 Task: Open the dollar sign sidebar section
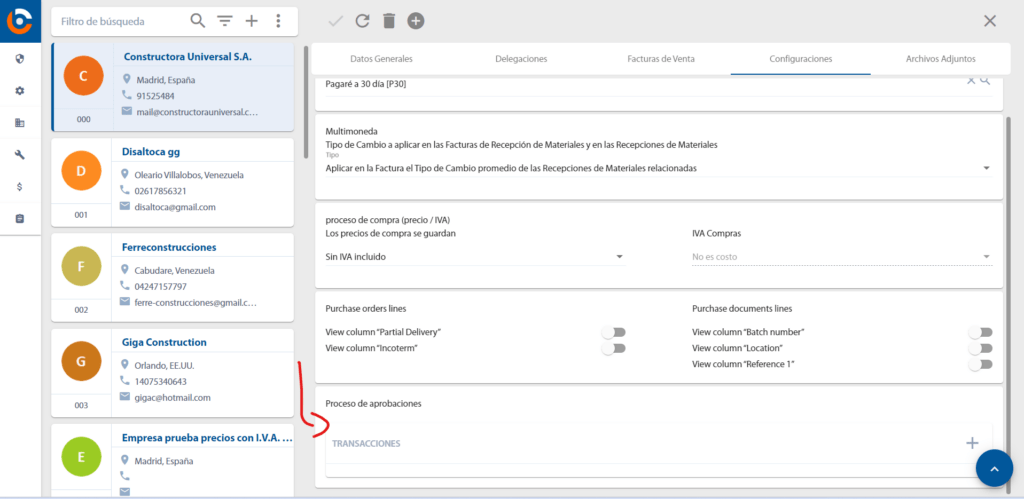[x=20, y=186]
